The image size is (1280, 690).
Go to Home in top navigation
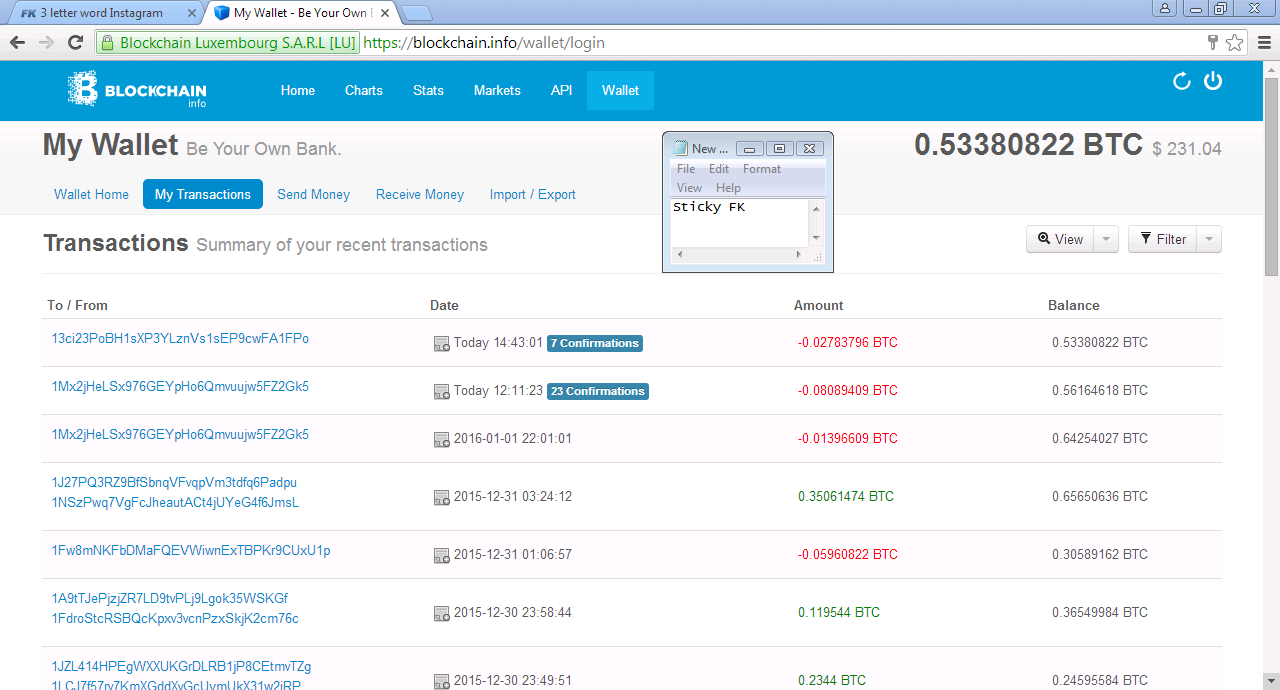coord(298,90)
